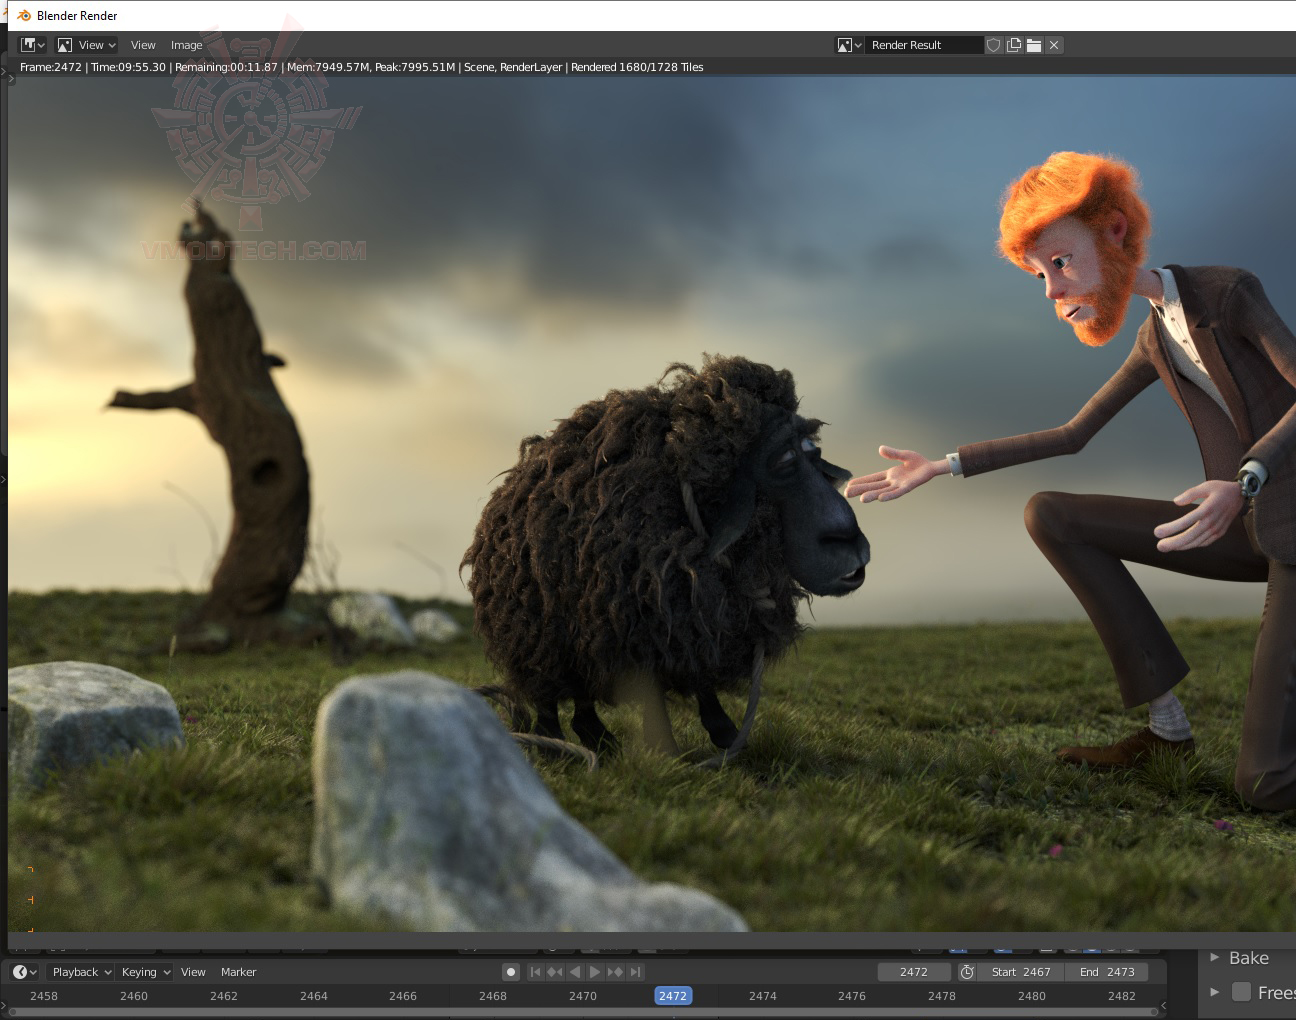Unlink the Render Result image with X
The image size is (1296, 1020).
pyautogui.click(x=1054, y=45)
